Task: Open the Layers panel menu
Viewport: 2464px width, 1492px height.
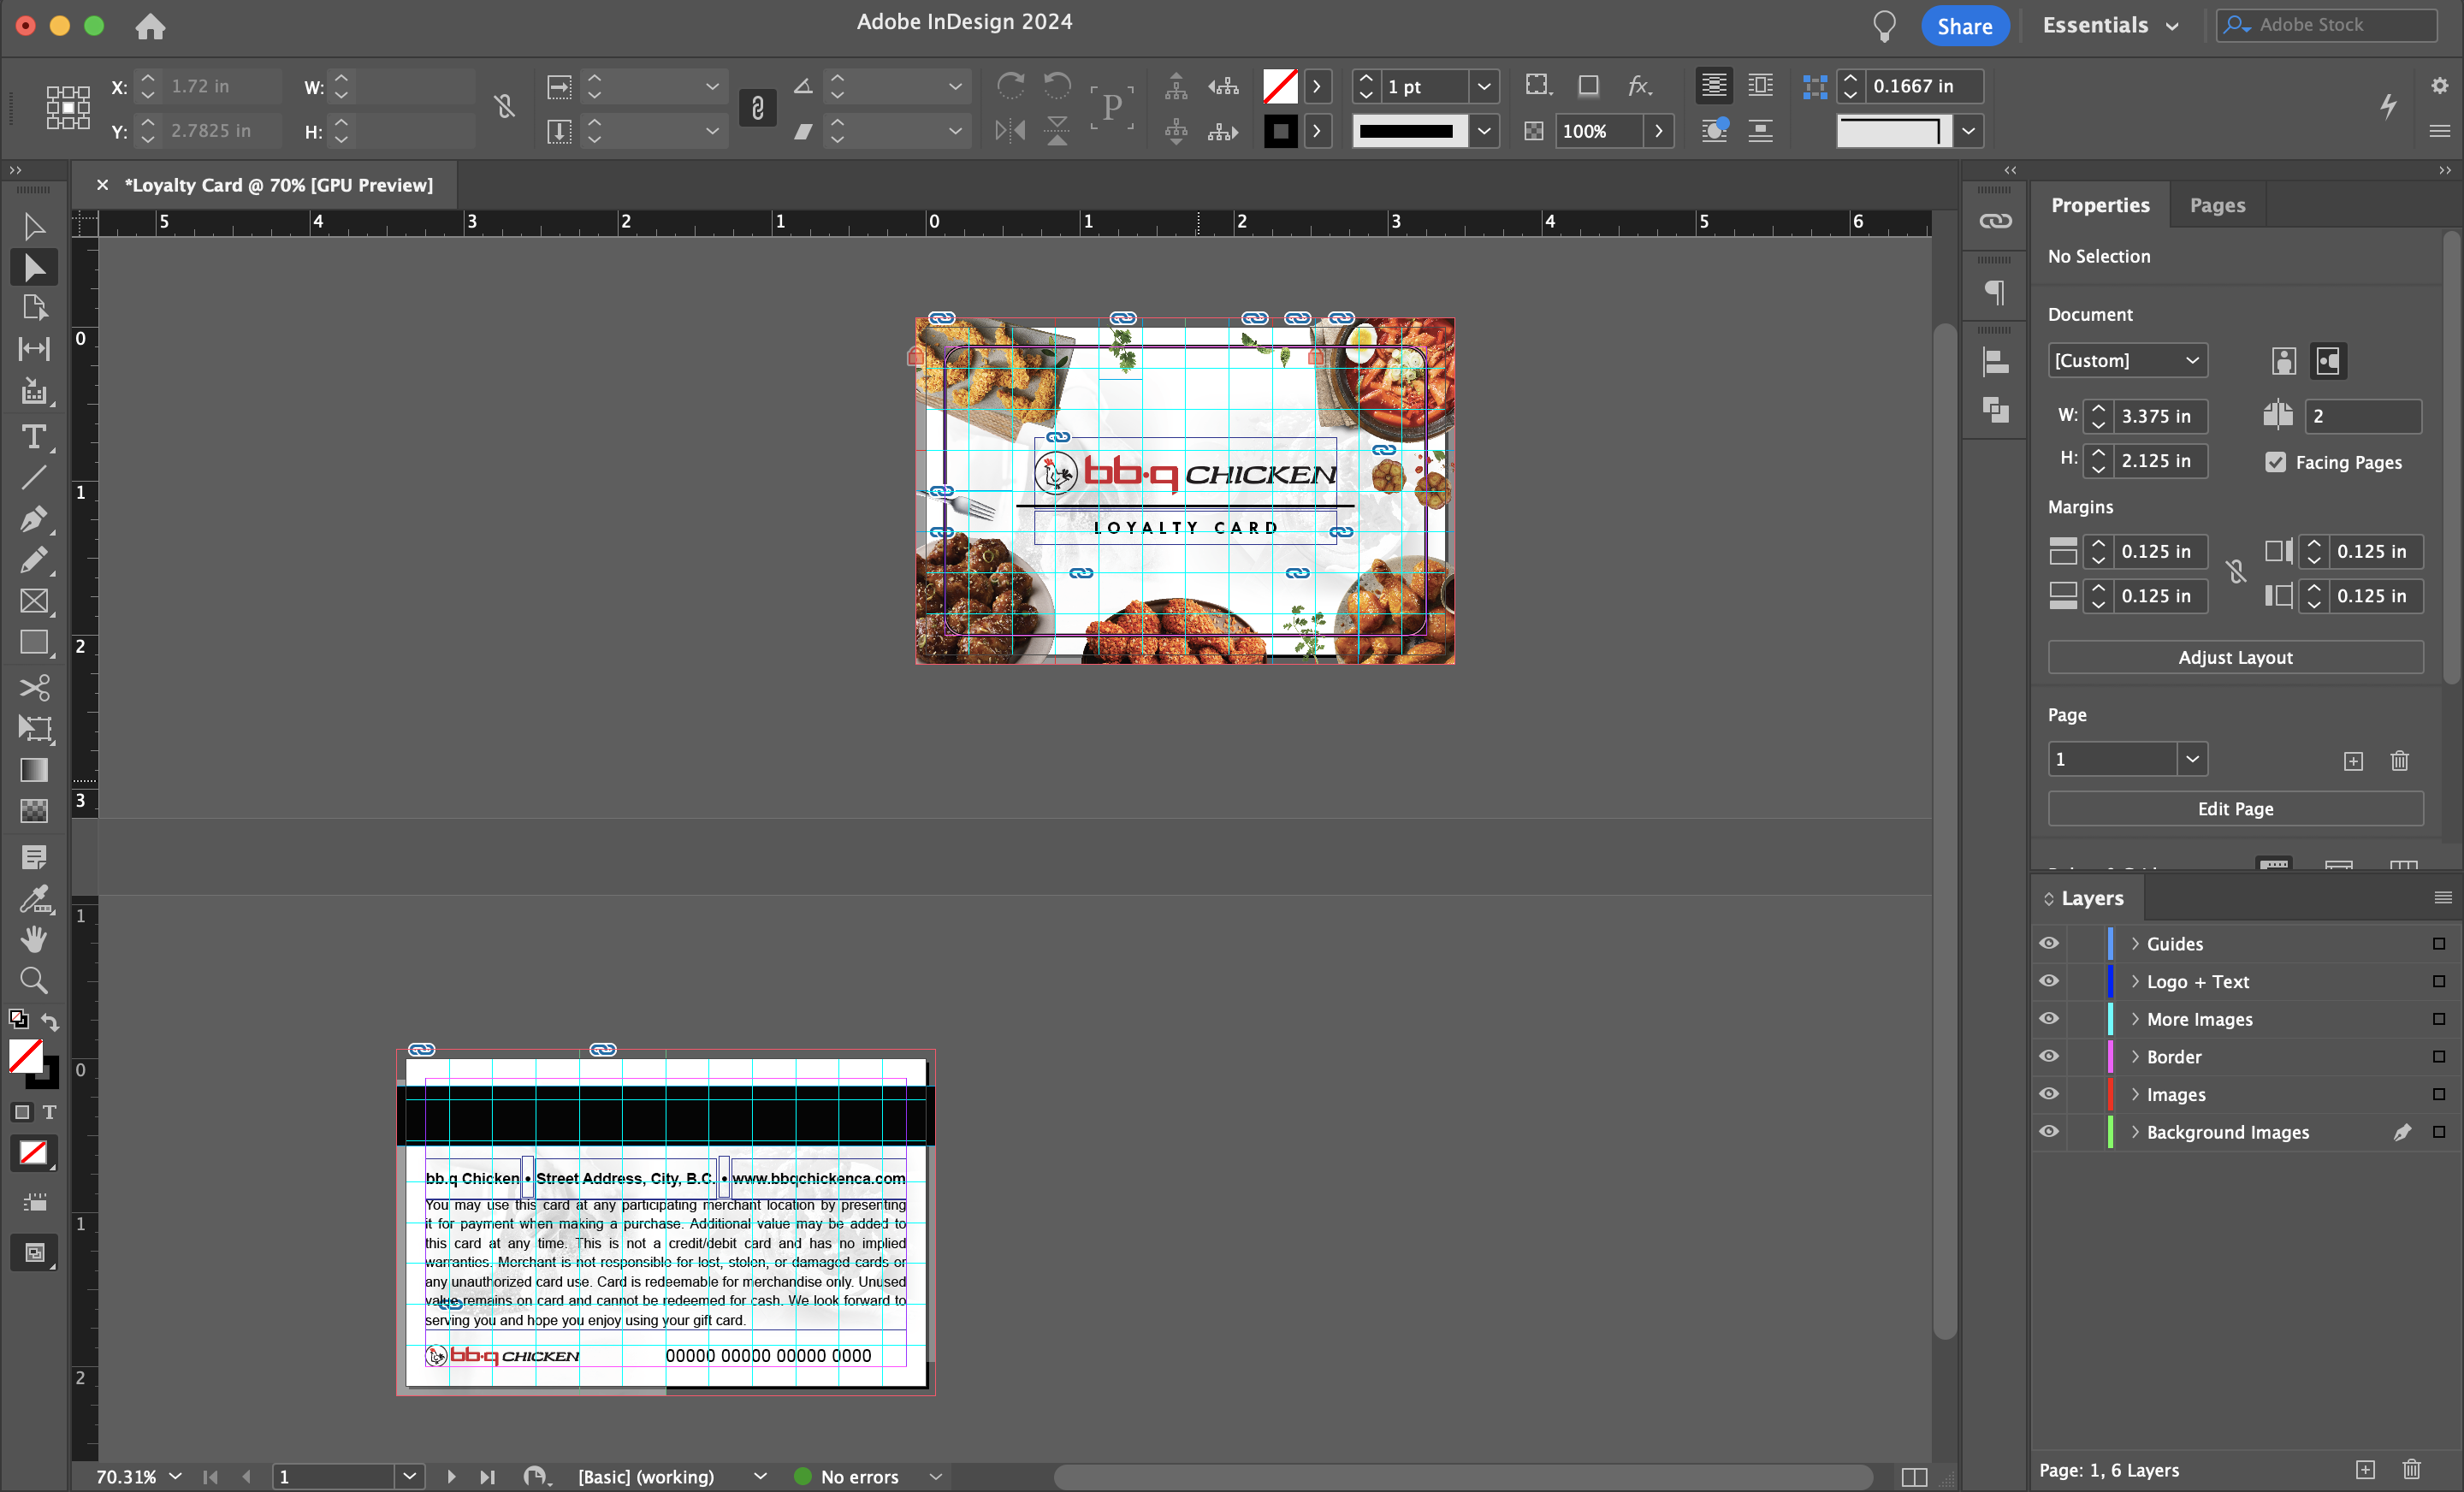Action: click(2442, 897)
